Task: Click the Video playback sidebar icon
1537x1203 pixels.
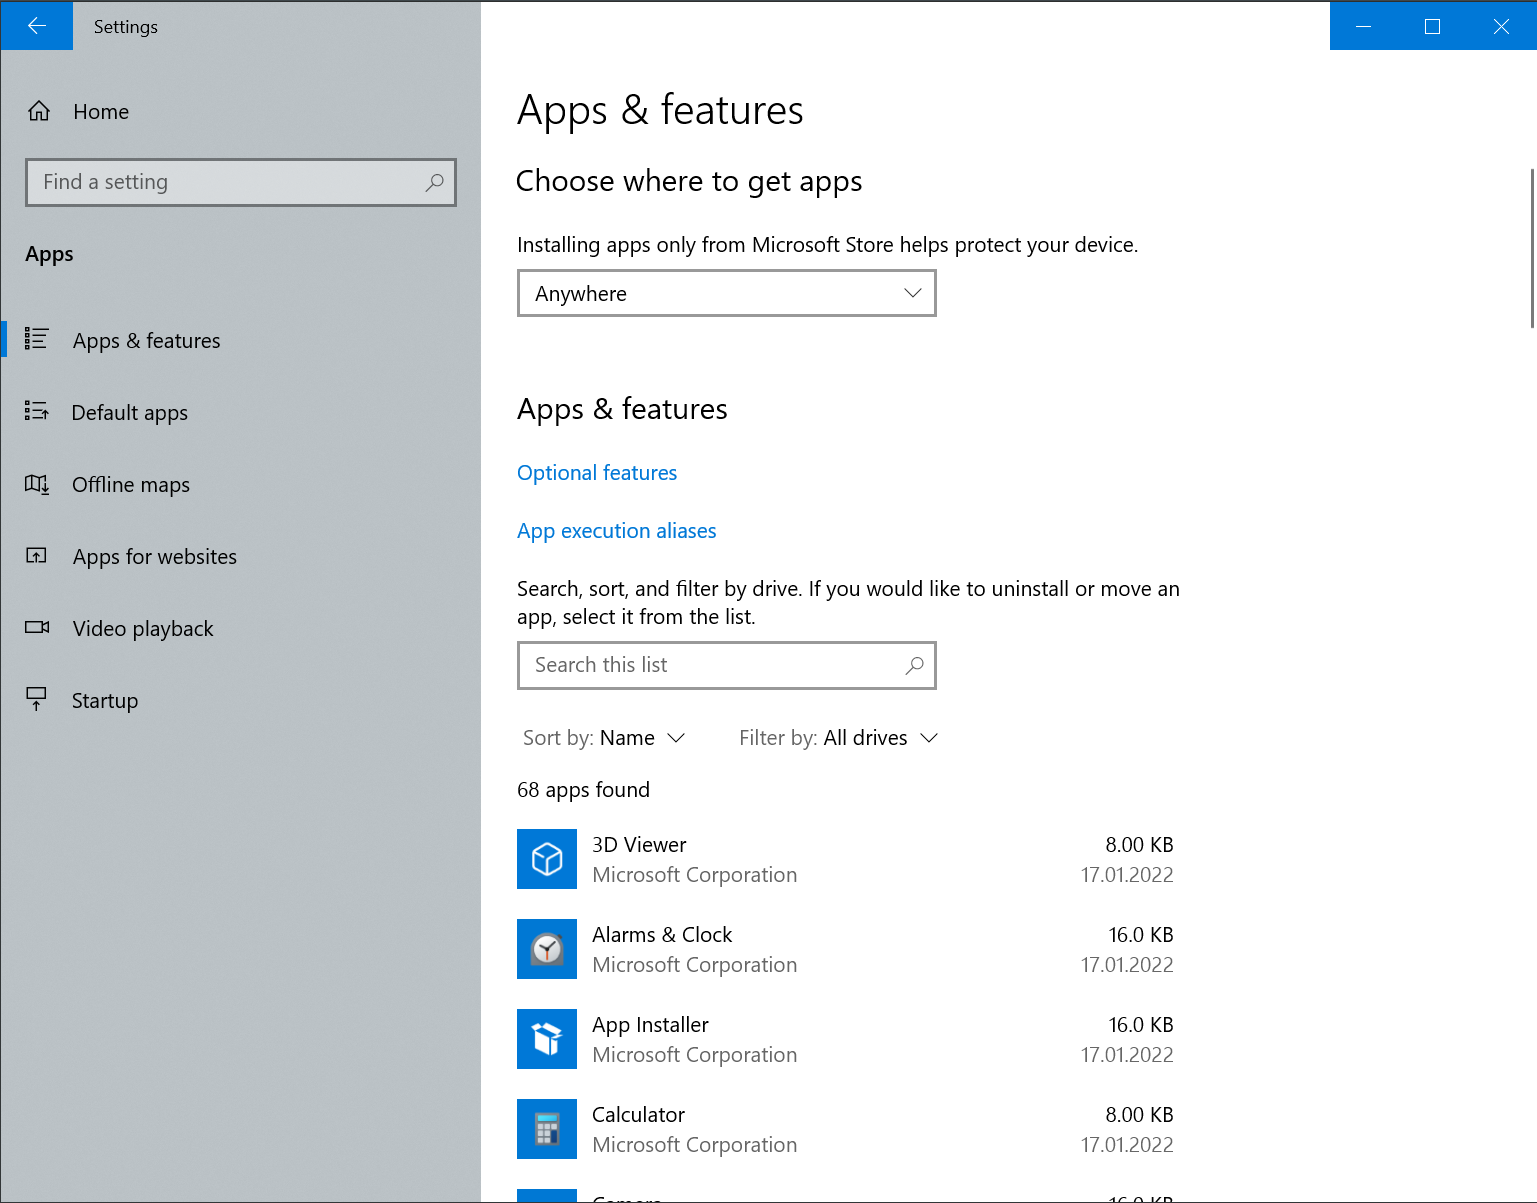Action: [37, 628]
